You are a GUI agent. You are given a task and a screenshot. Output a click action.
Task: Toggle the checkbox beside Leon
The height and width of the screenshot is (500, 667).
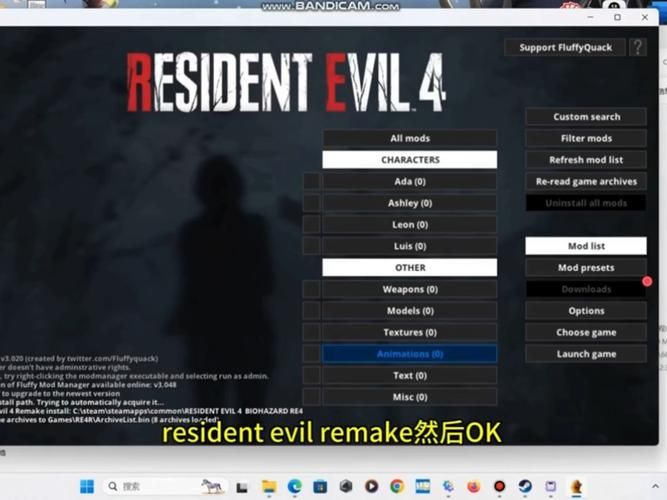pyautogui.click(x=312, y=225)
